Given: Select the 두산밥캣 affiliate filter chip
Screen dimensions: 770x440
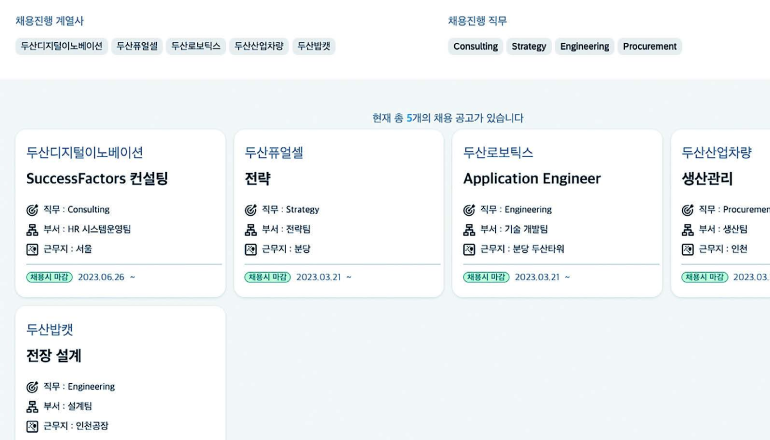Looking at the screenshot, I should [x=314, y=46].
